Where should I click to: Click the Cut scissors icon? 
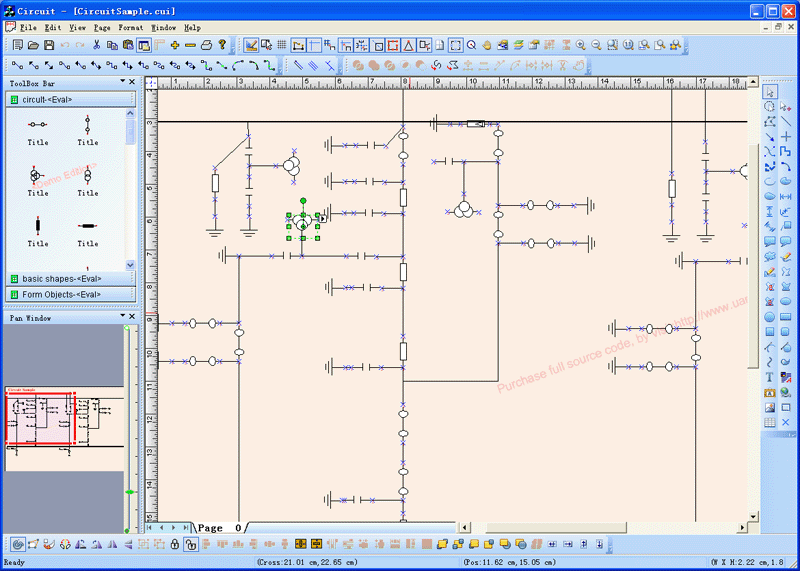point(97,45)
